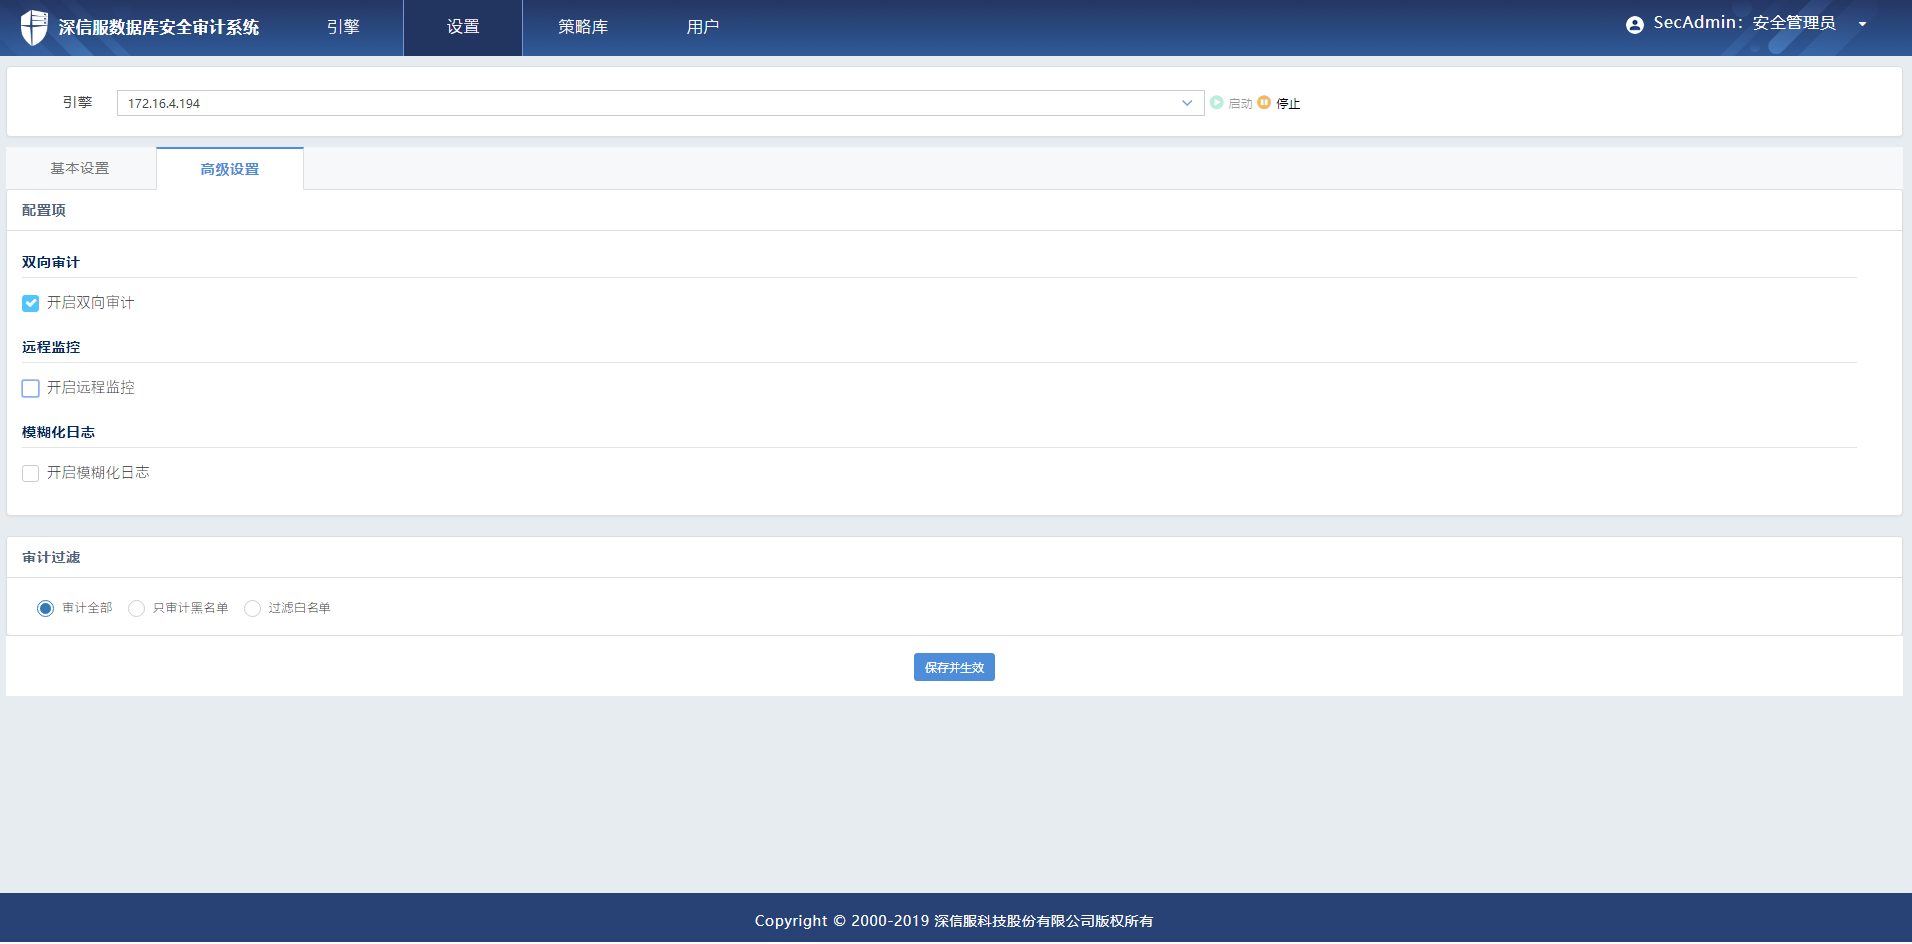Switch to the 基本设置 tab

click(80, 169)
